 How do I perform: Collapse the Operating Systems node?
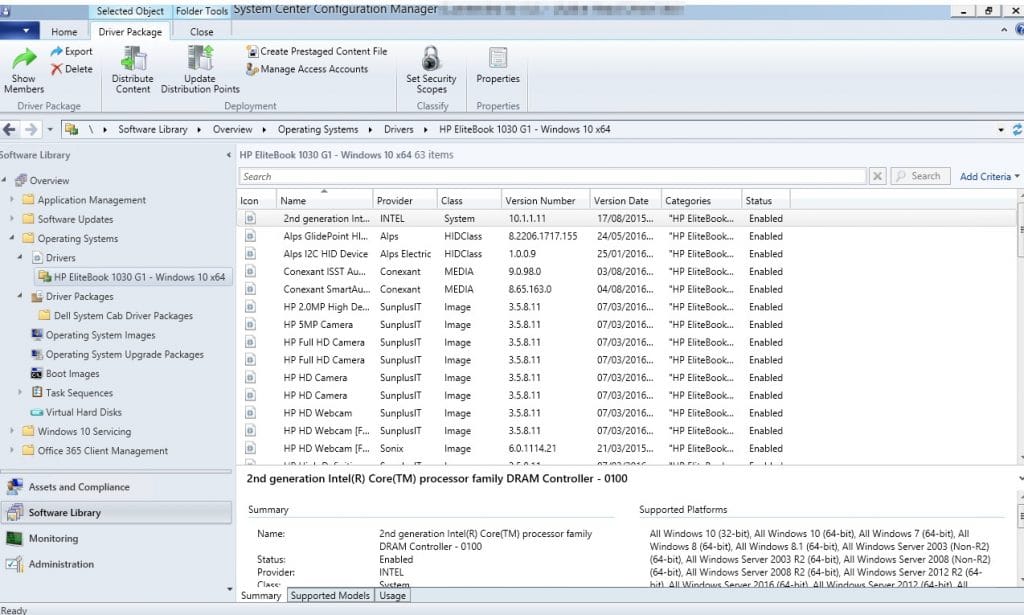[11, 238]
